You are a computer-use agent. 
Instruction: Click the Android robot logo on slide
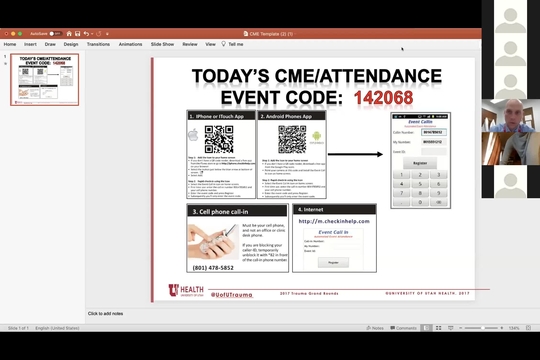[316, 137]
